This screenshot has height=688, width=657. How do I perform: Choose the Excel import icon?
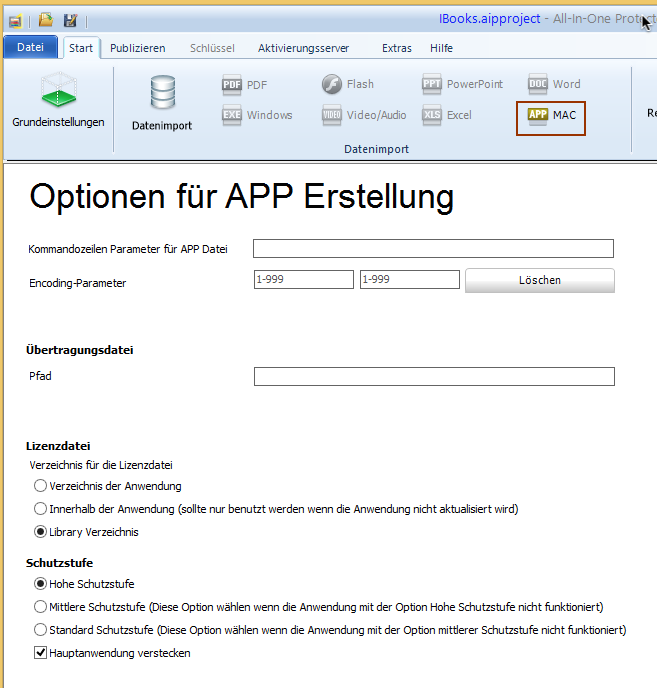pos(432,115)
